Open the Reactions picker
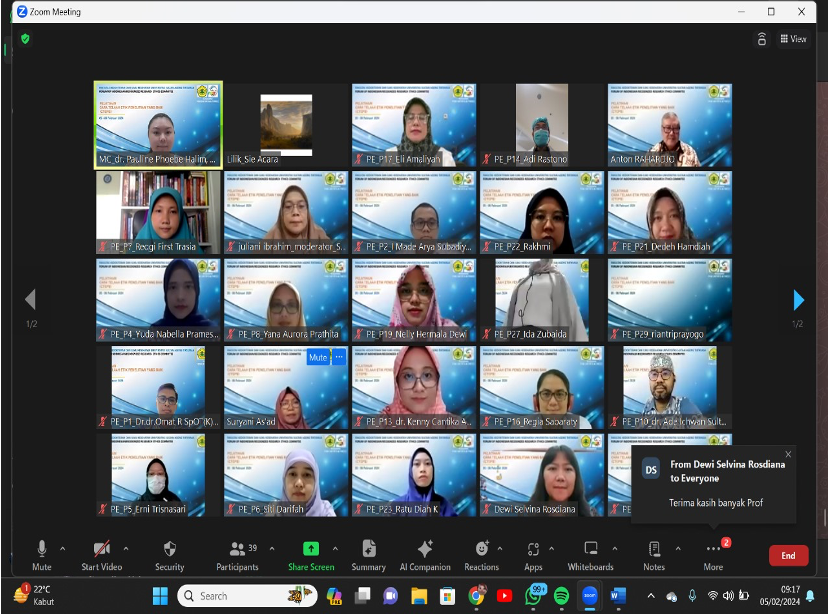 (x=481, y=553)
